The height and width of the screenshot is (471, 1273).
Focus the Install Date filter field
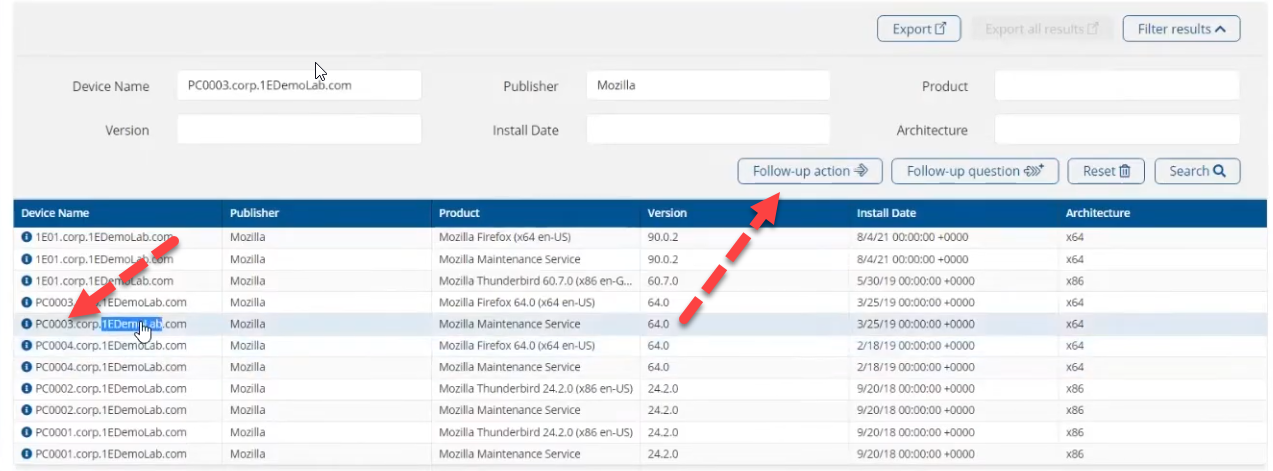pyautogui.click(x=708, y=130)
